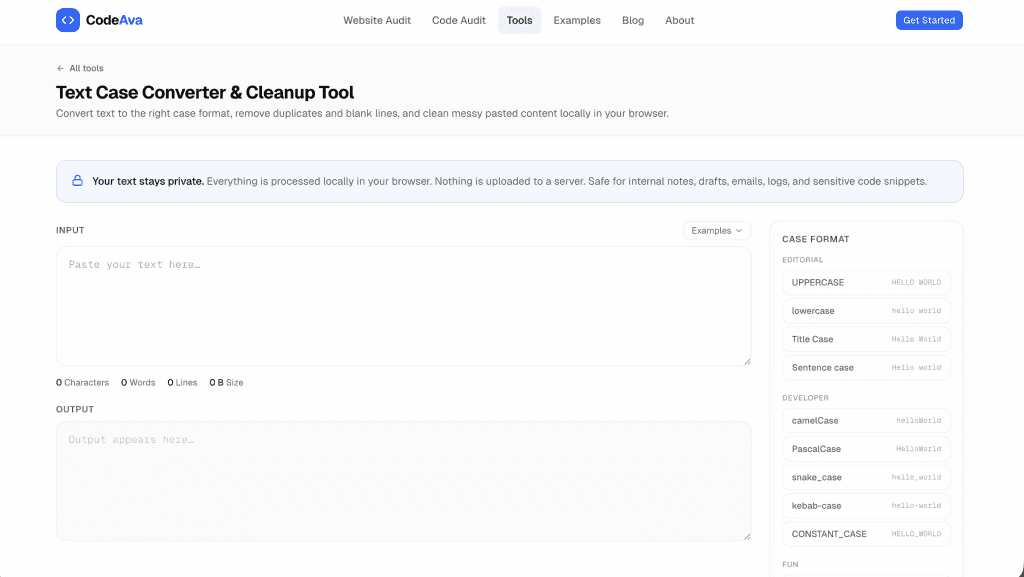Click the back arrow beside All tools
The width and height of the screenshot is (1024, 577).
60,68
